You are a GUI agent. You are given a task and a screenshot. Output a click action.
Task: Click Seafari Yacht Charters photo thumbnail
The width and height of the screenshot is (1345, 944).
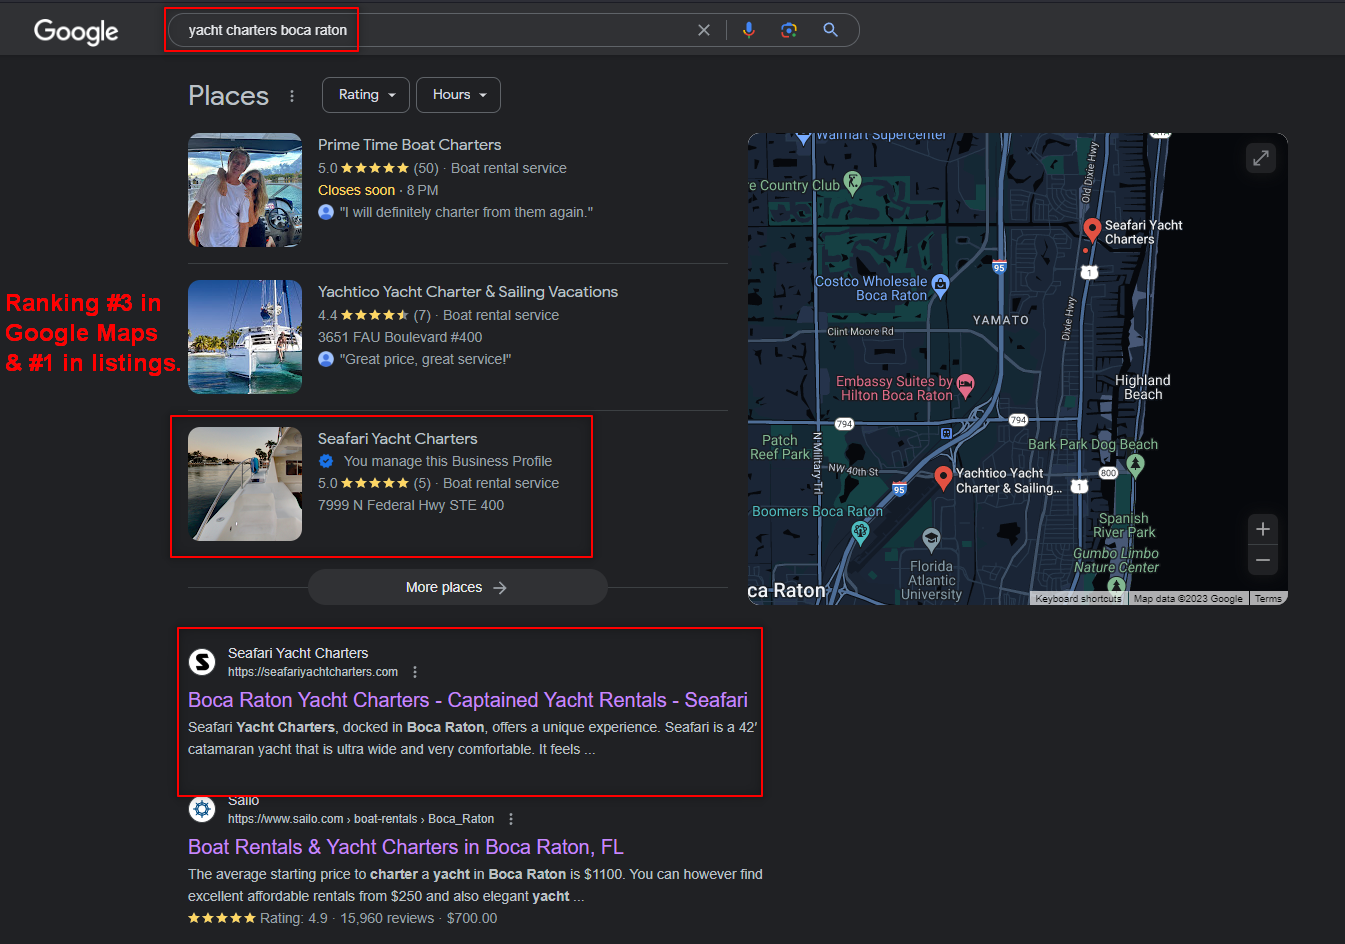[x=245, y=484]
